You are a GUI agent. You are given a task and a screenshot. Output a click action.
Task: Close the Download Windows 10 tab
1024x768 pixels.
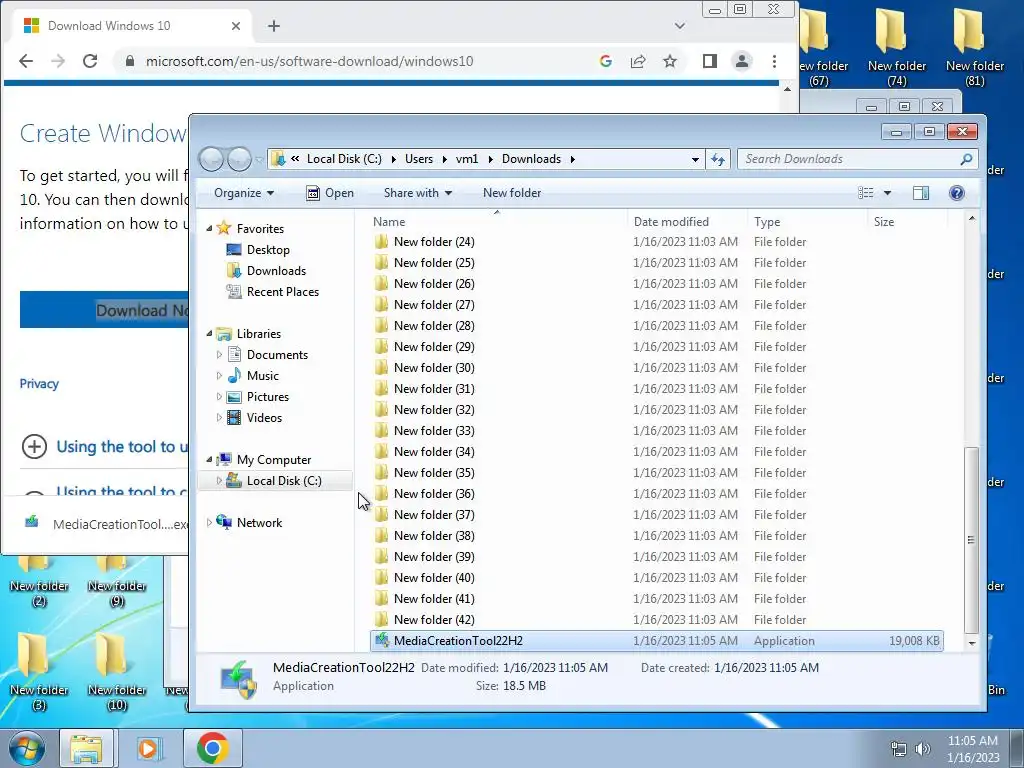pos(236,26)
